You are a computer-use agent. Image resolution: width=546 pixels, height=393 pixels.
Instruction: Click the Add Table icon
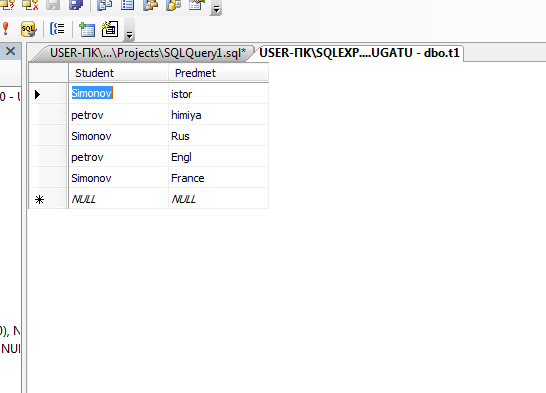[x=87, y=29]
